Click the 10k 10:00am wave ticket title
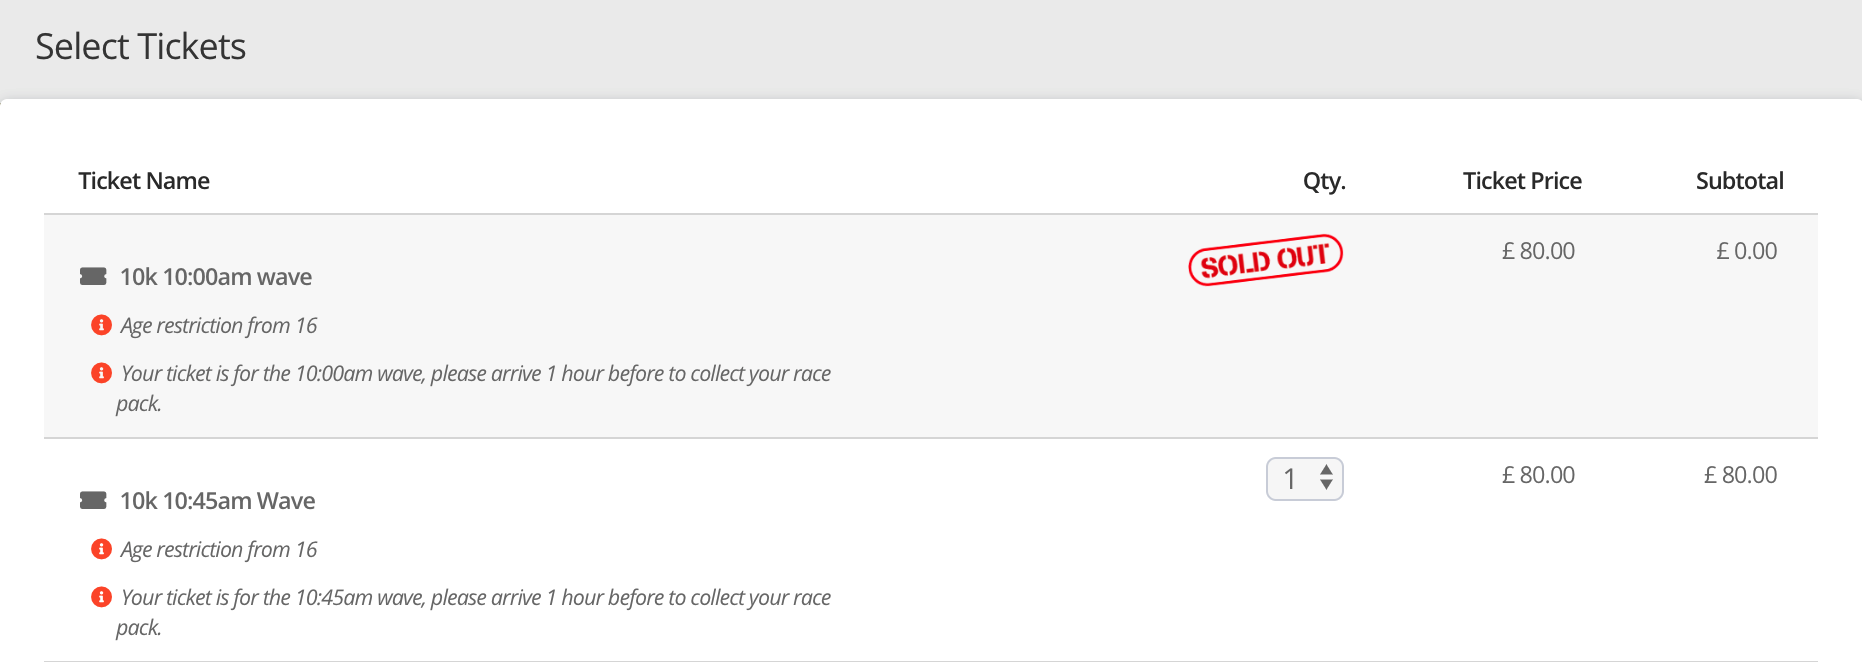 click(x=216, y=277)
